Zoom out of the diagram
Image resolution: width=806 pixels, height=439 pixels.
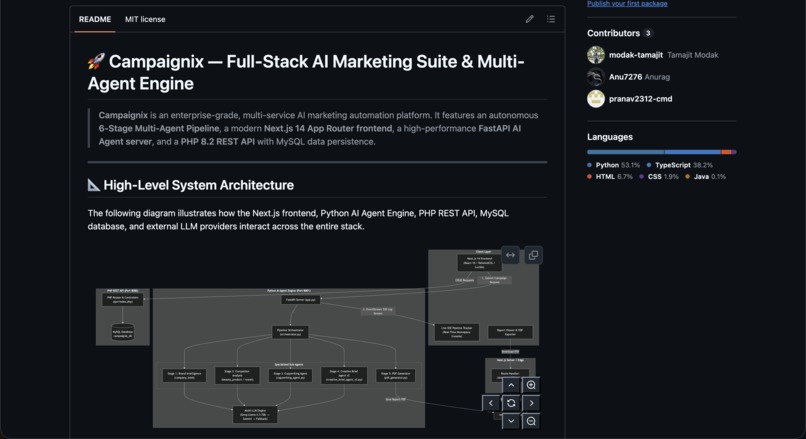tap(531, 421)
